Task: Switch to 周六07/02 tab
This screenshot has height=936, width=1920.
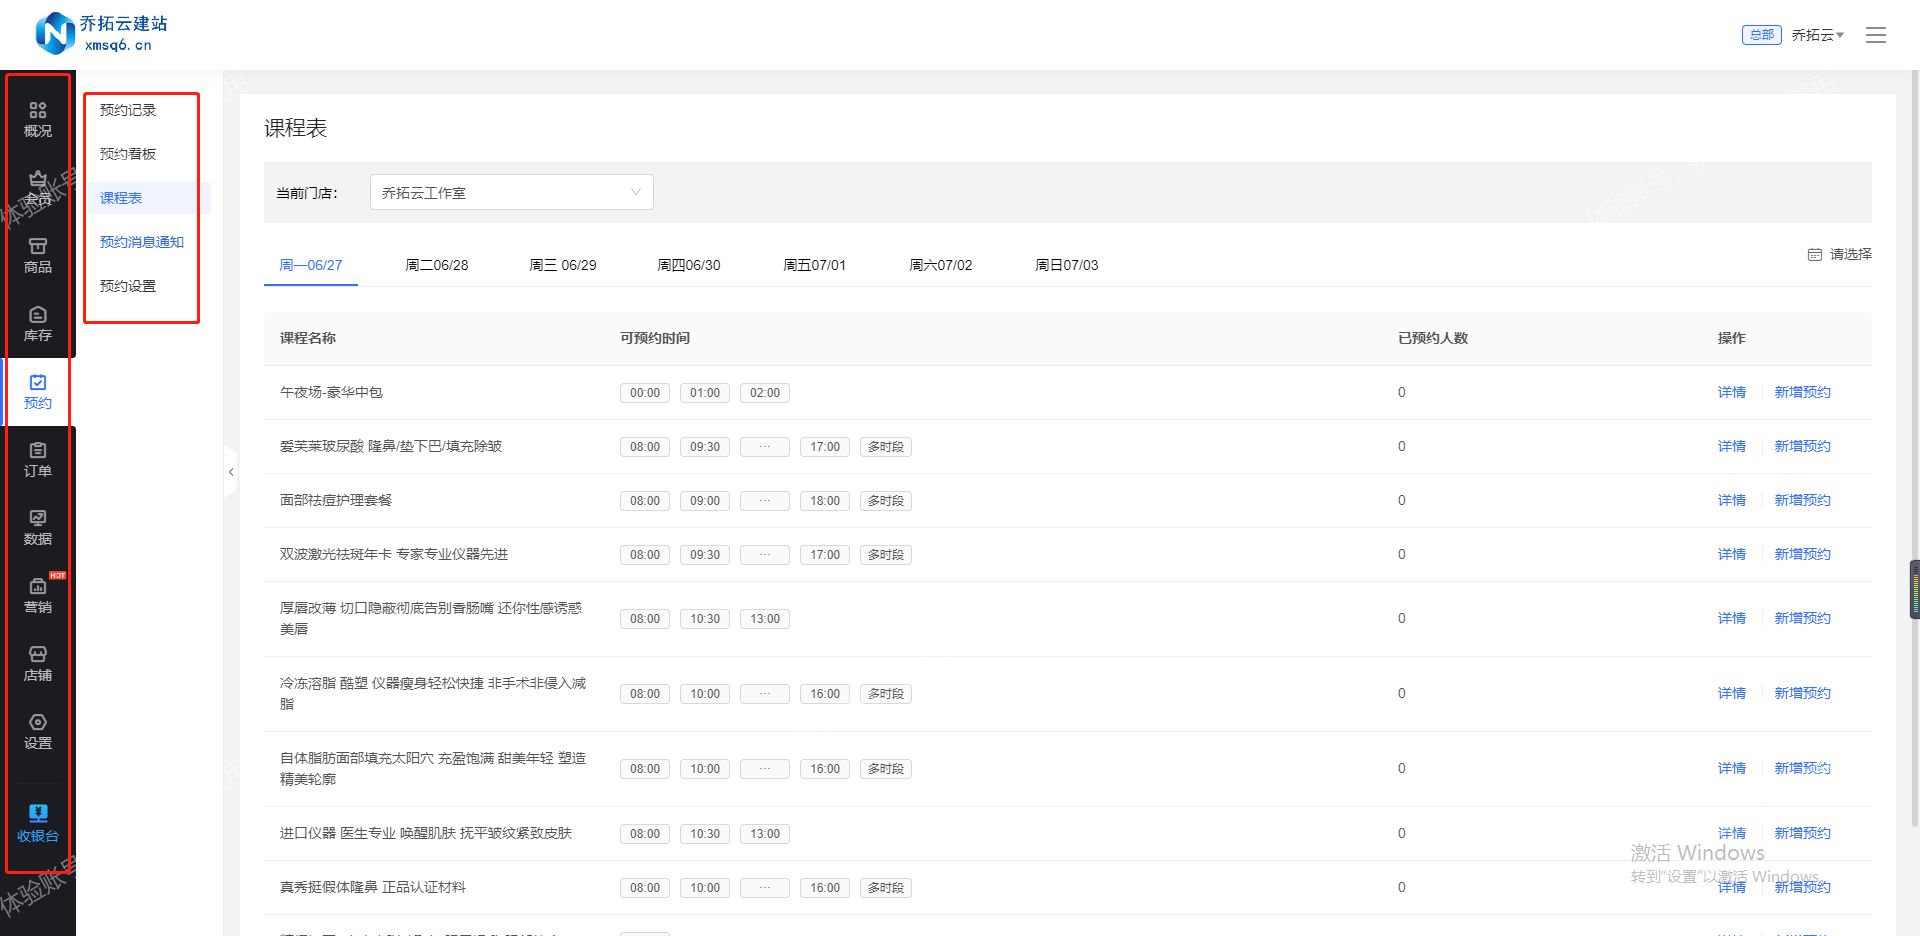Action: click(941, 265)
